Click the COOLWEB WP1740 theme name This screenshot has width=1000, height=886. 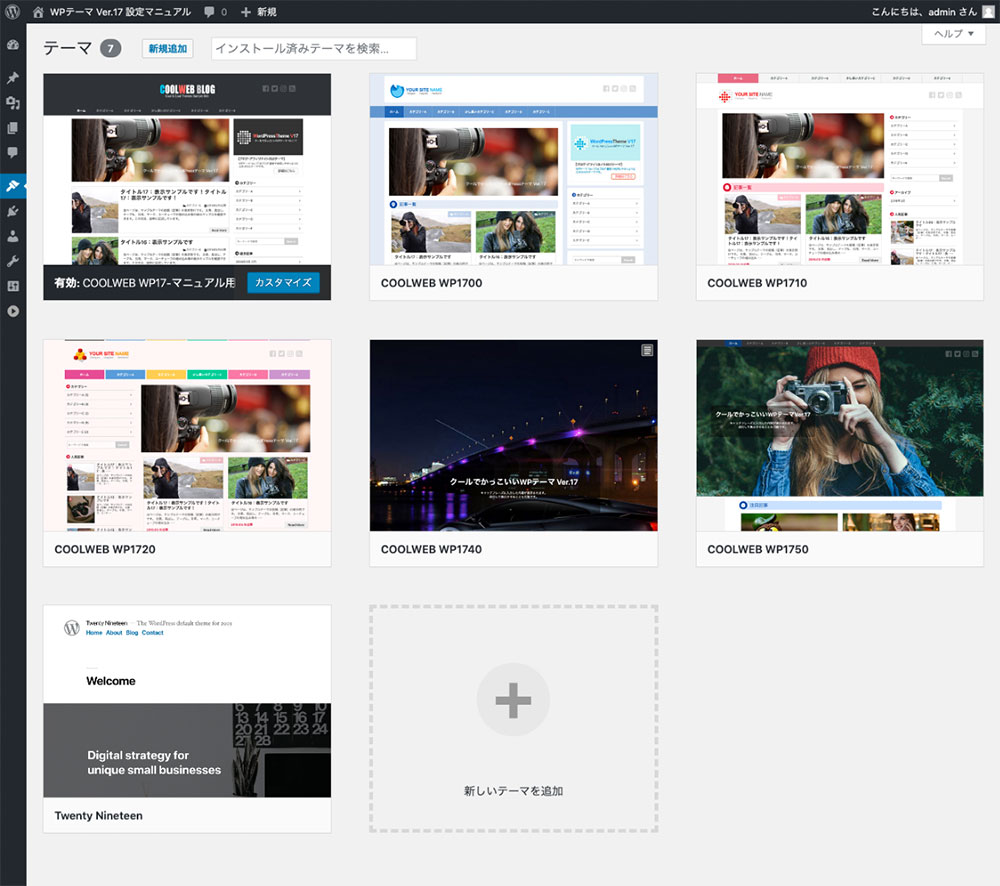(432, 549)
